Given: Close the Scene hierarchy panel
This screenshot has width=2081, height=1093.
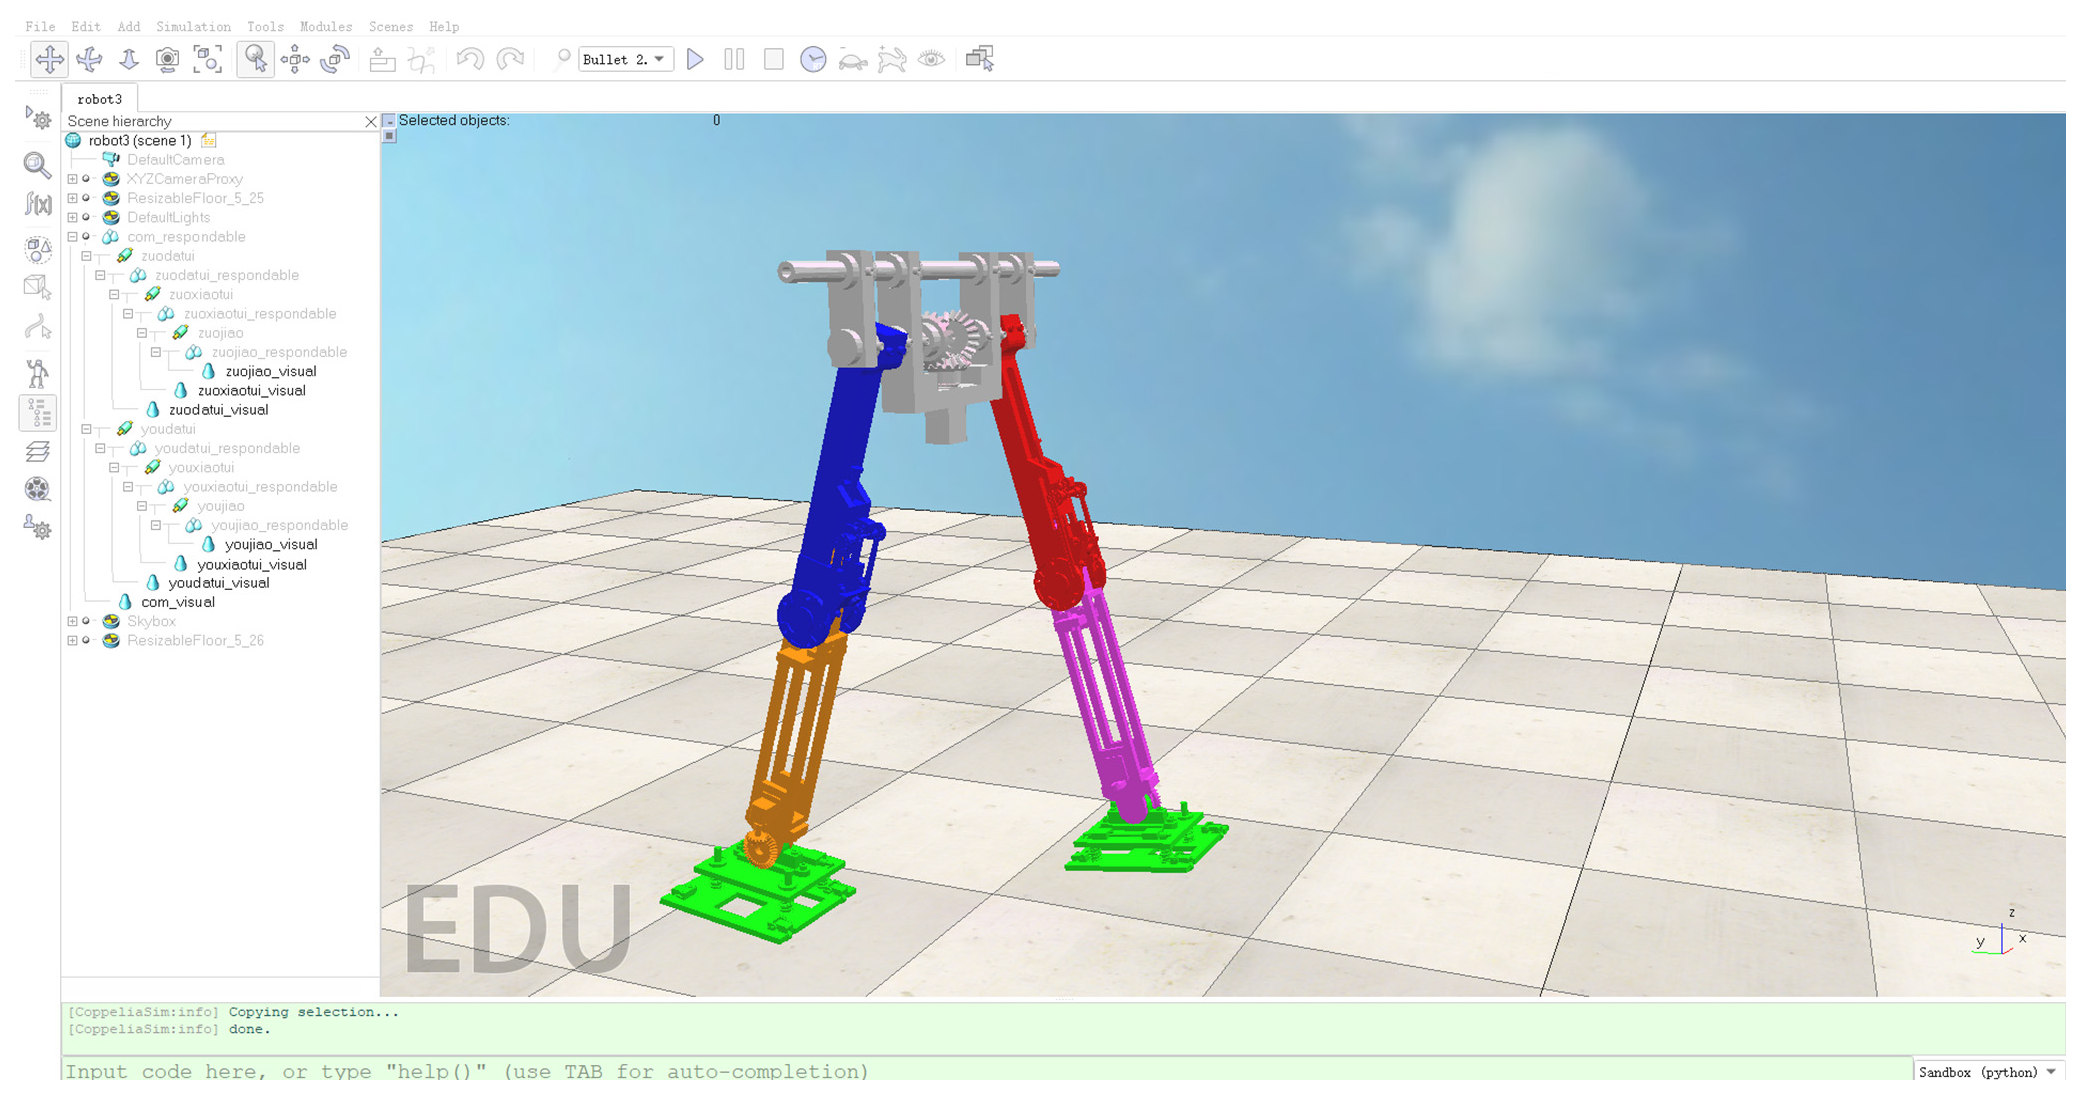Looking at the screenshot, I should coord(371,121).
